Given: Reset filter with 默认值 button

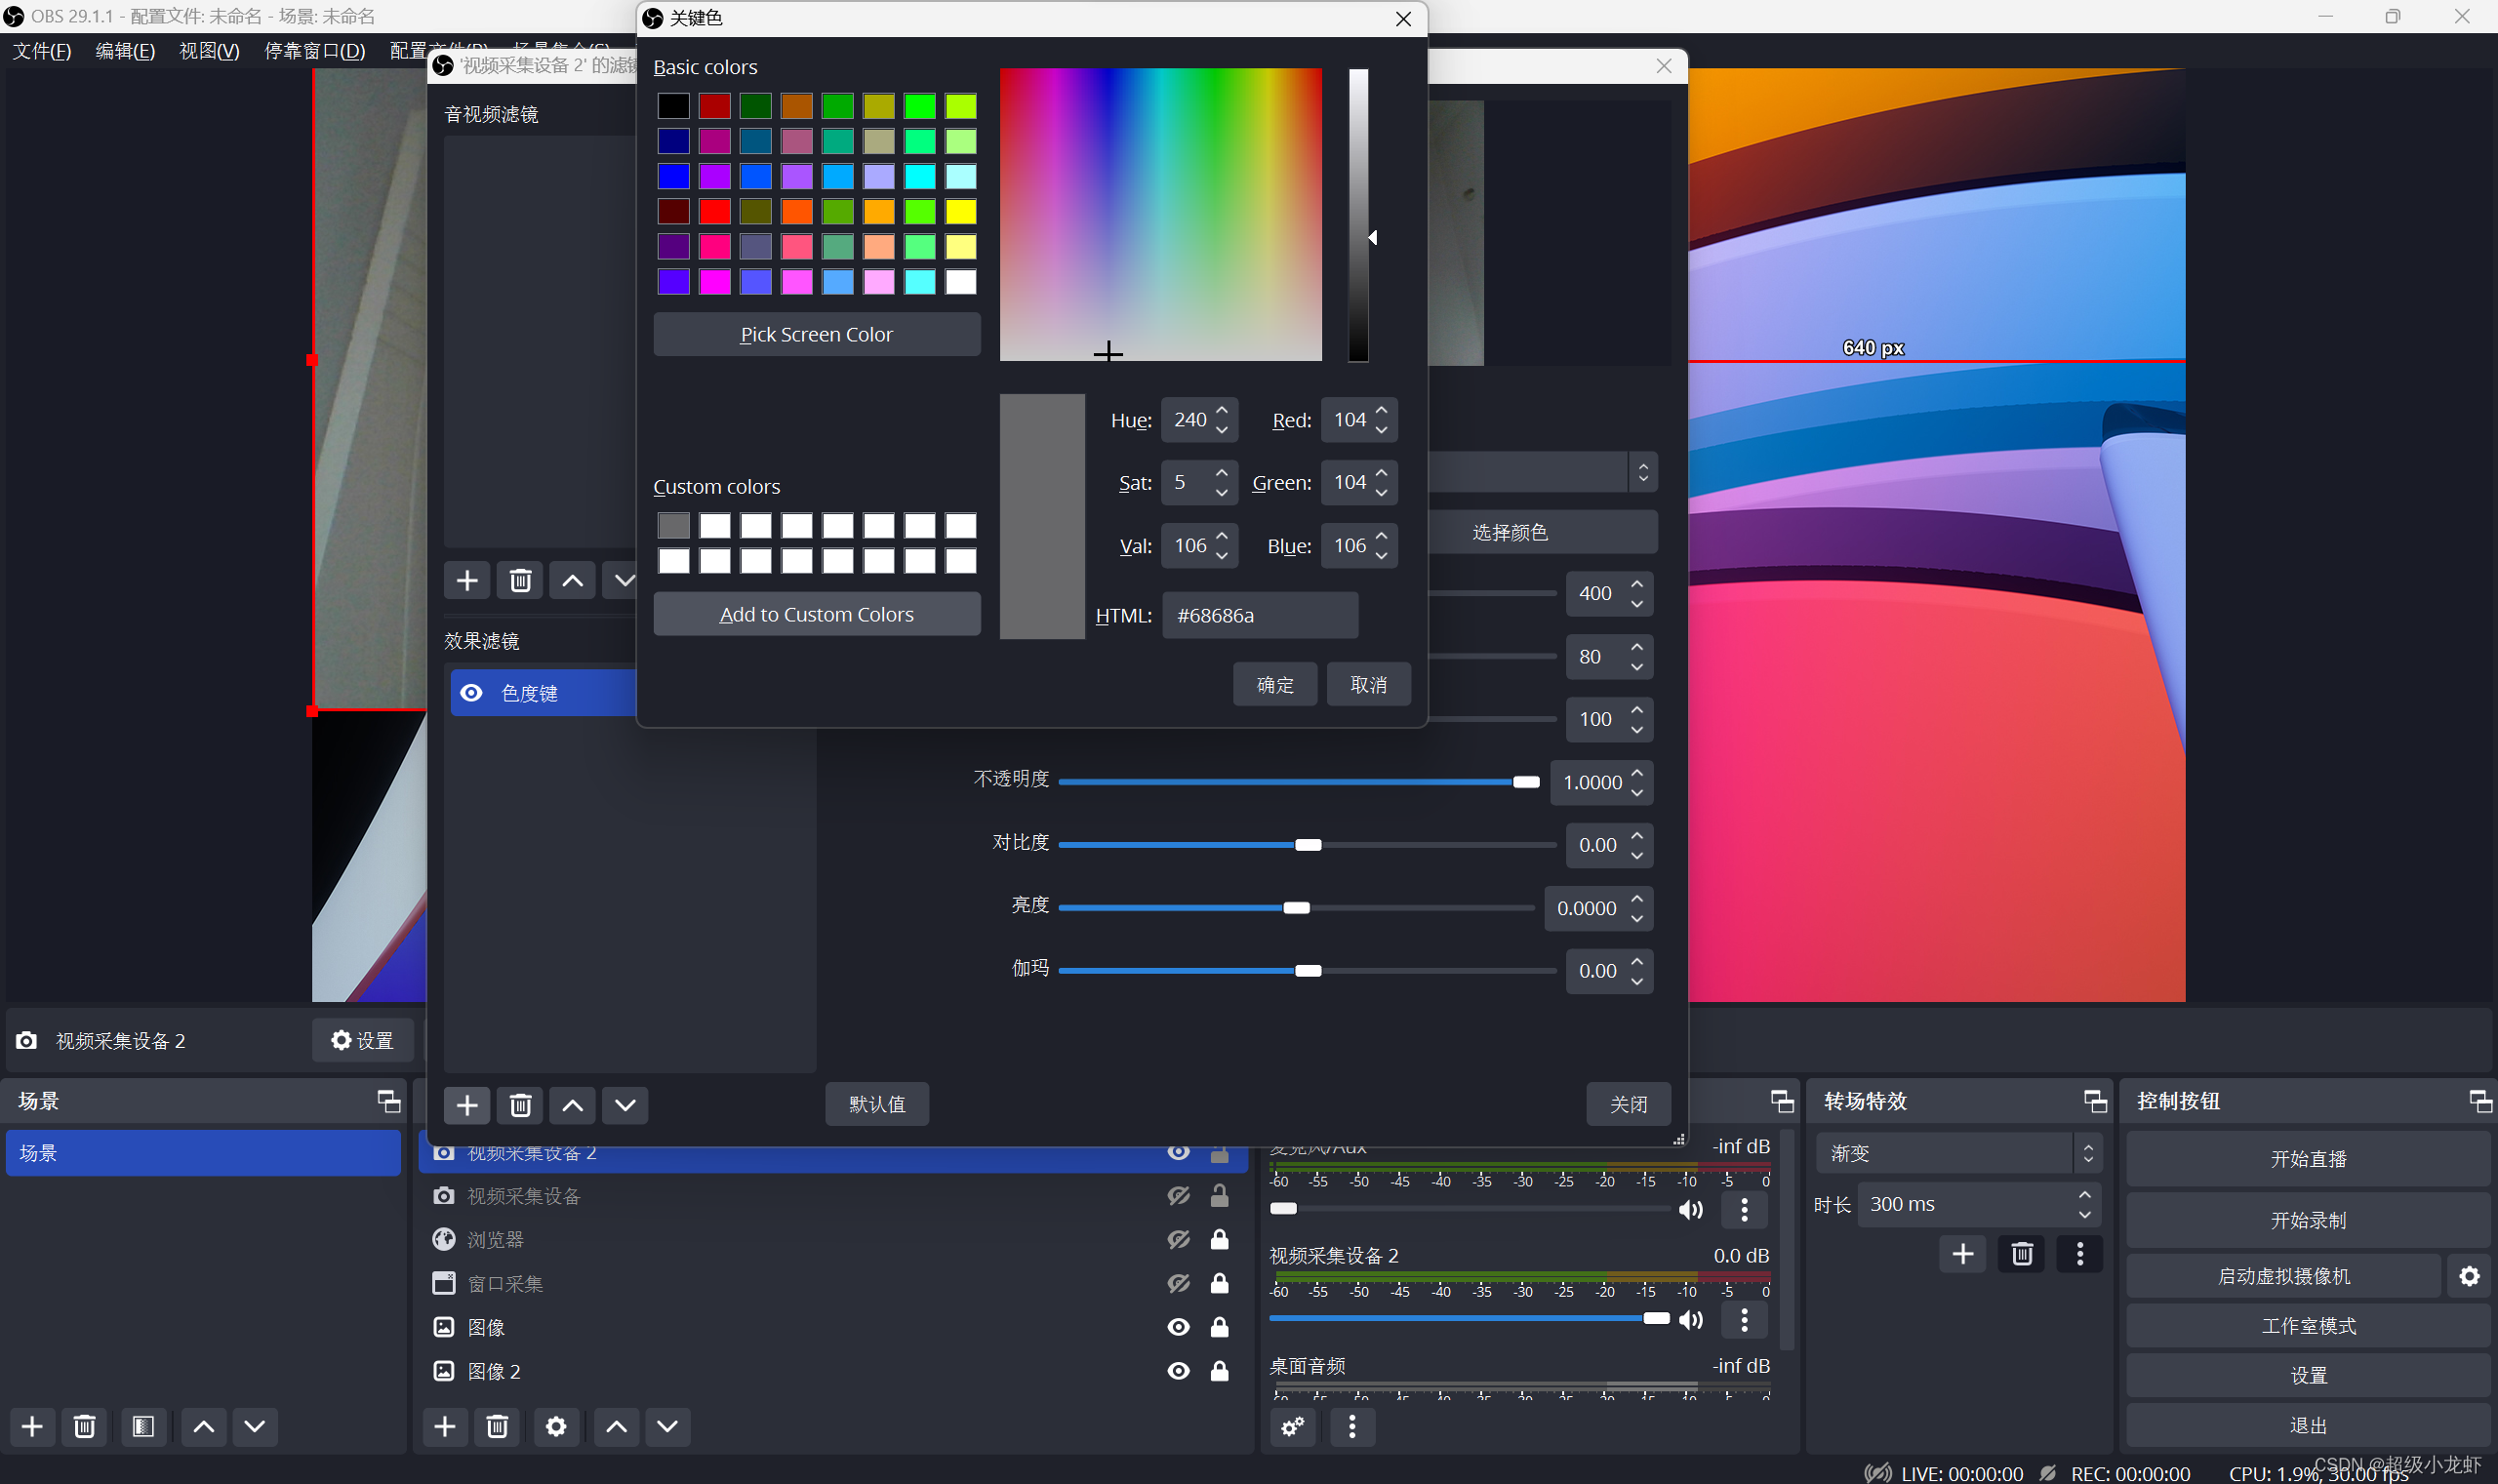Looking at the screenshot, I should pos(877,1104).
